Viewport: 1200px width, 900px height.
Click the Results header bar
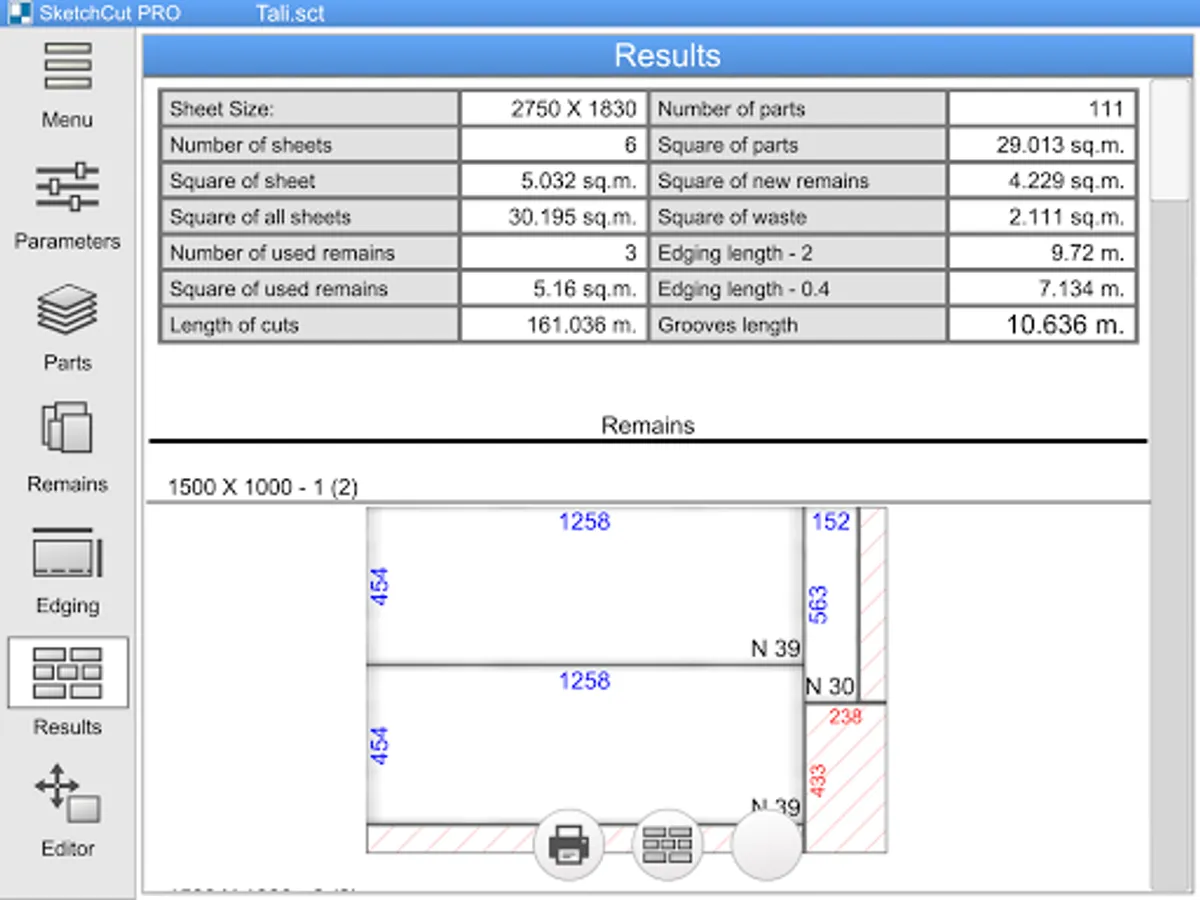(668, 55)
